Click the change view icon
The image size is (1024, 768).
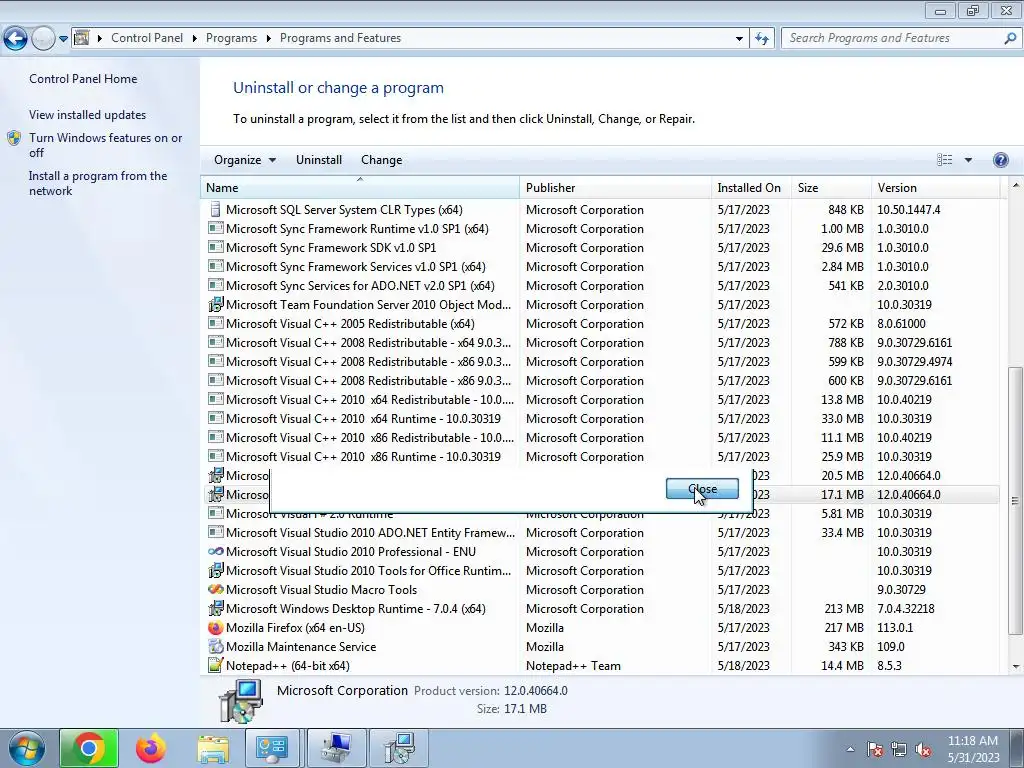click(x=944, y=160)
